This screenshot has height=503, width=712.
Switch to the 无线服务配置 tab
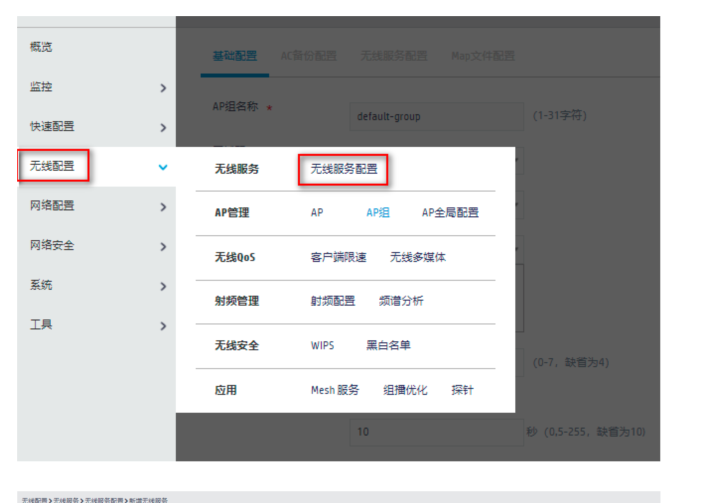394,56
